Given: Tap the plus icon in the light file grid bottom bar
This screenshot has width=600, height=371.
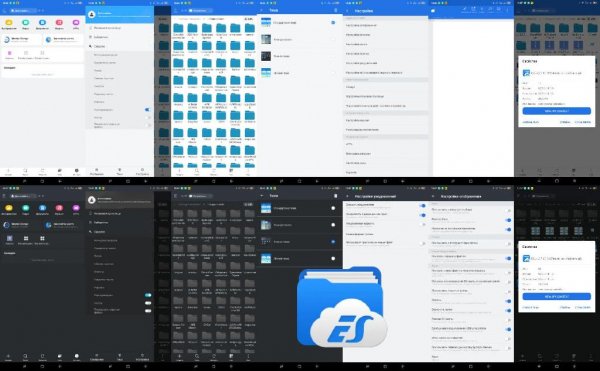Looking at the screenshot, I should (x=179, y=171).
